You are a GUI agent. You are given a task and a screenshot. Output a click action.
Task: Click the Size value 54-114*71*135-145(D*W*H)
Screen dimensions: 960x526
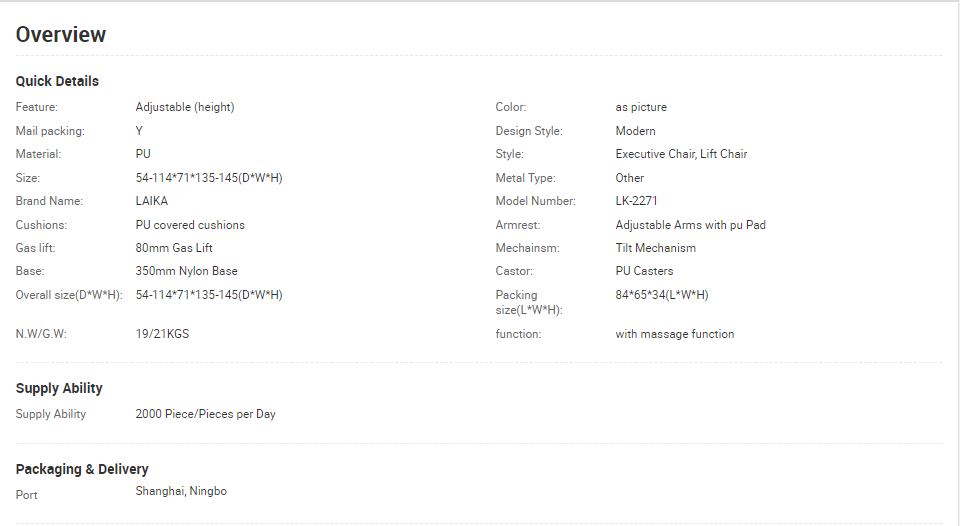coord(209,178)
